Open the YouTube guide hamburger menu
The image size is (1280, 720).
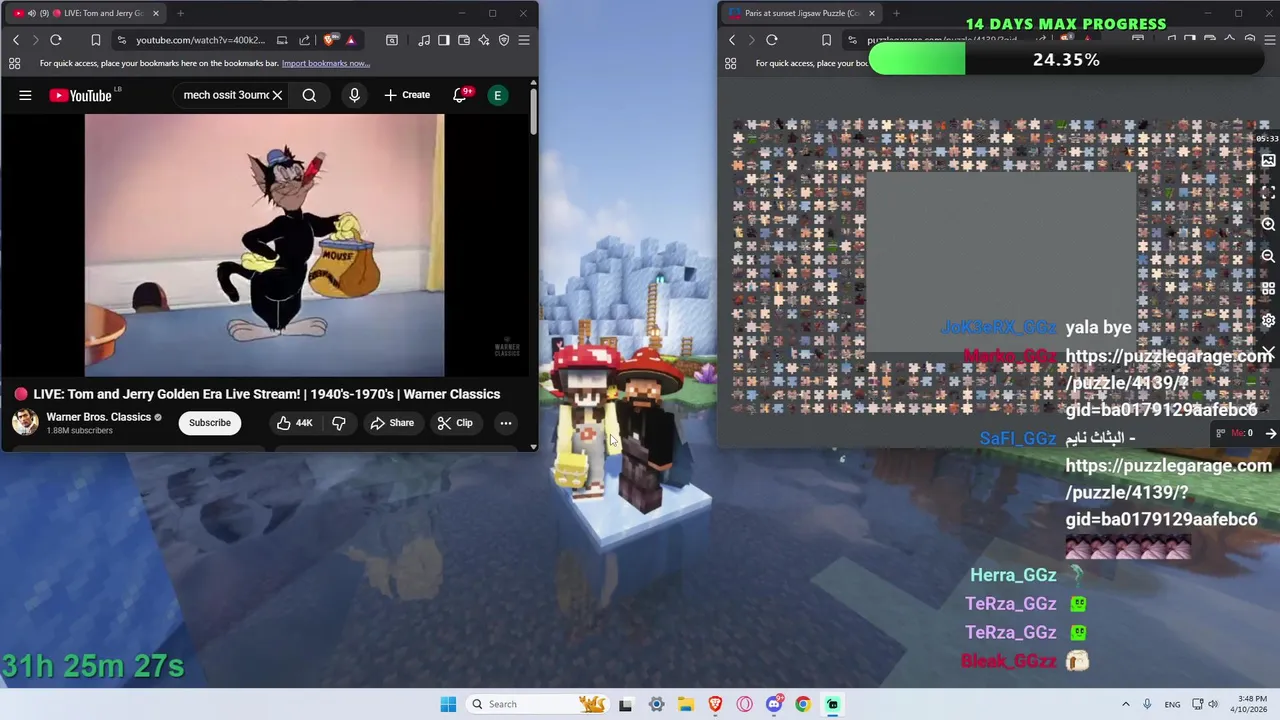coord(25,95)
